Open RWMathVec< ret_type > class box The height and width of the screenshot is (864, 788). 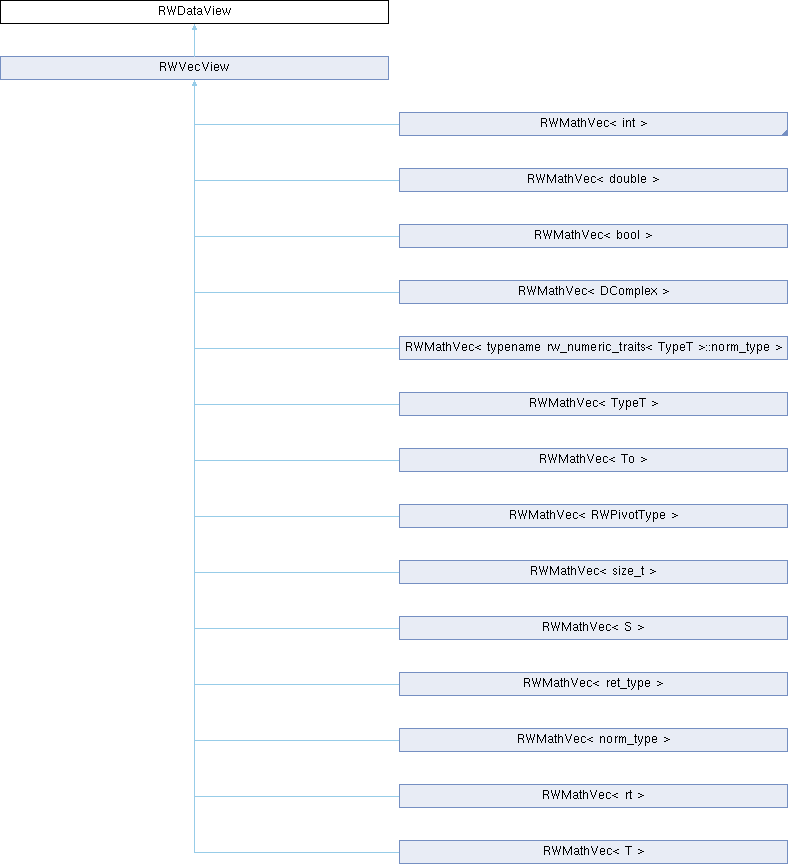click(x=593, y=684)
